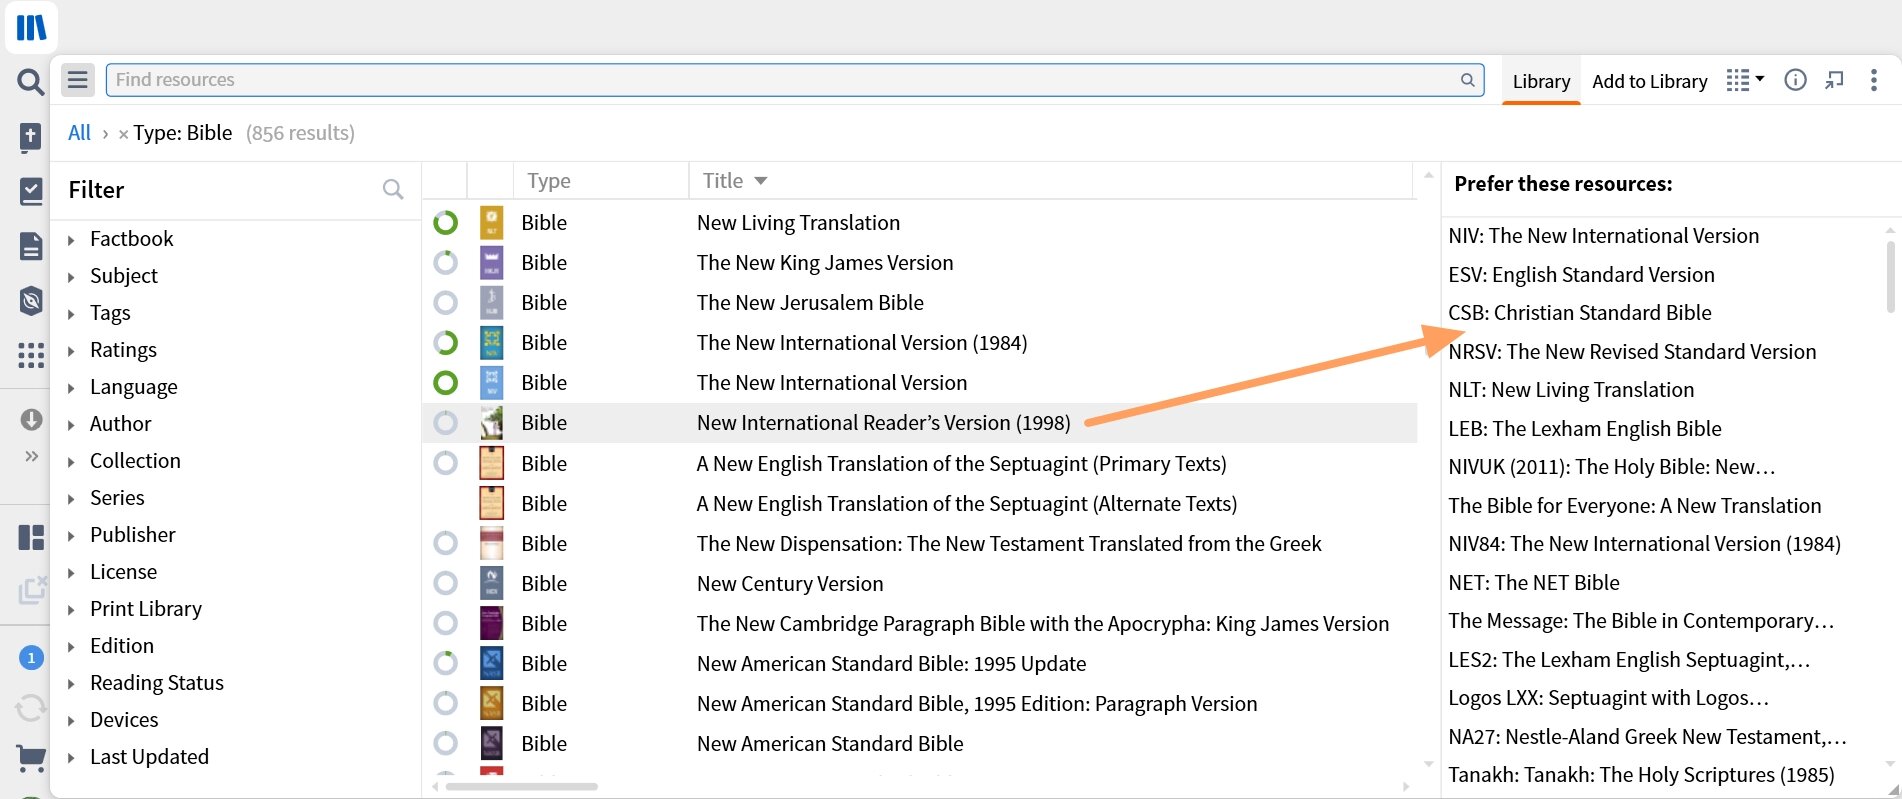Search within the Filter panel
This screenshot has width=1902, height=799.
(x=393, y=189)
